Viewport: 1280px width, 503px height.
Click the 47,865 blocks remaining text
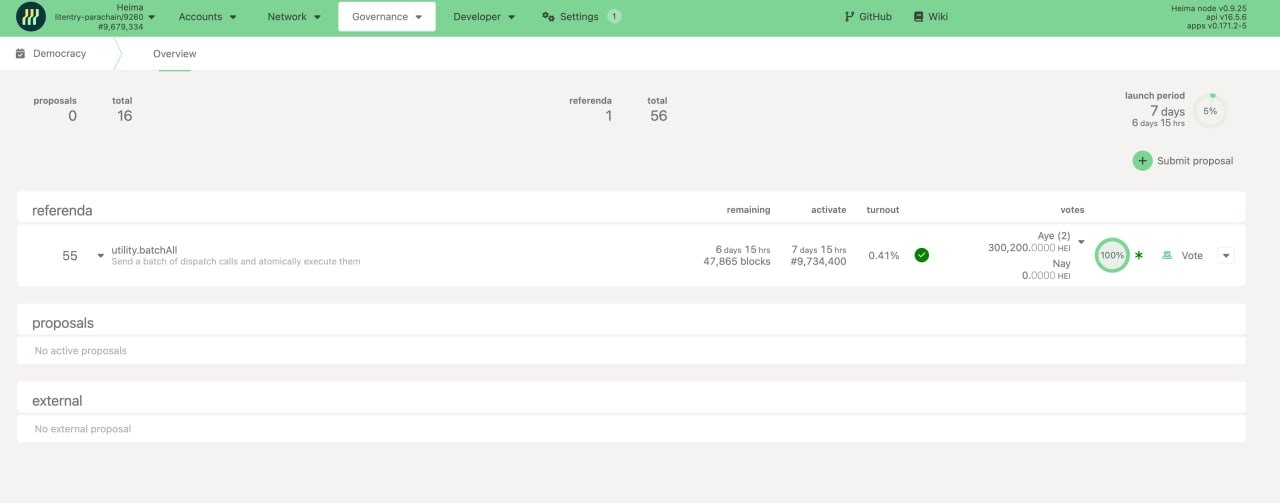[737, 262]
